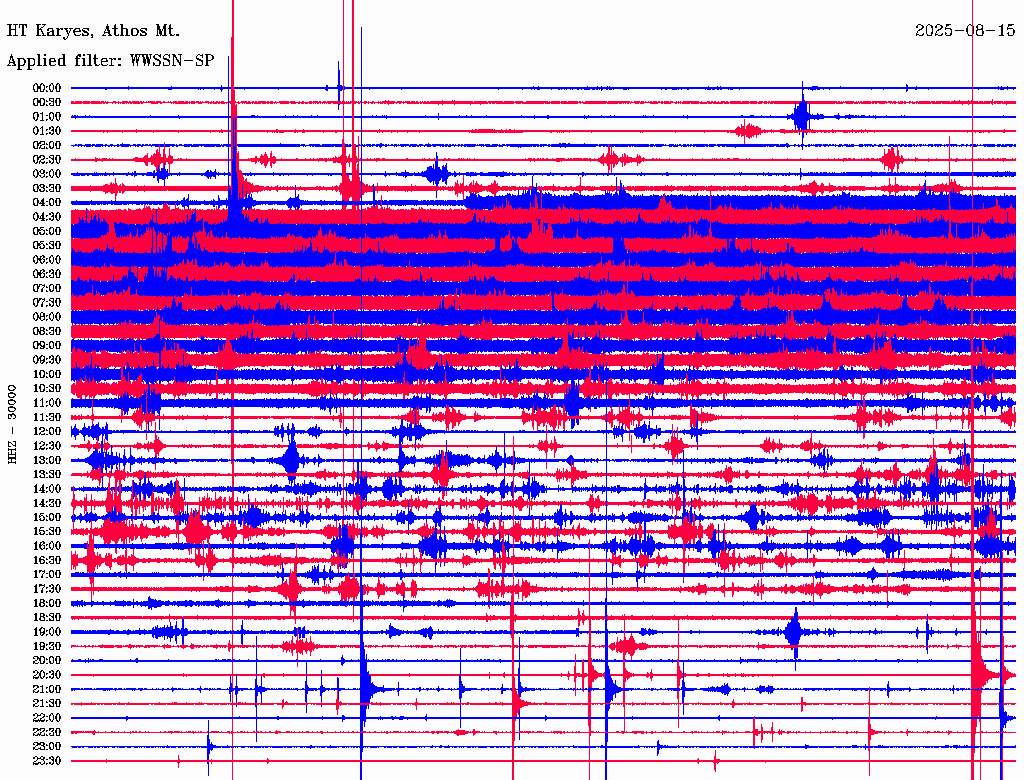Screen dimensions: 1024x780
Task: Select the 21:30 time row label
Action: (x=46, y=704)
